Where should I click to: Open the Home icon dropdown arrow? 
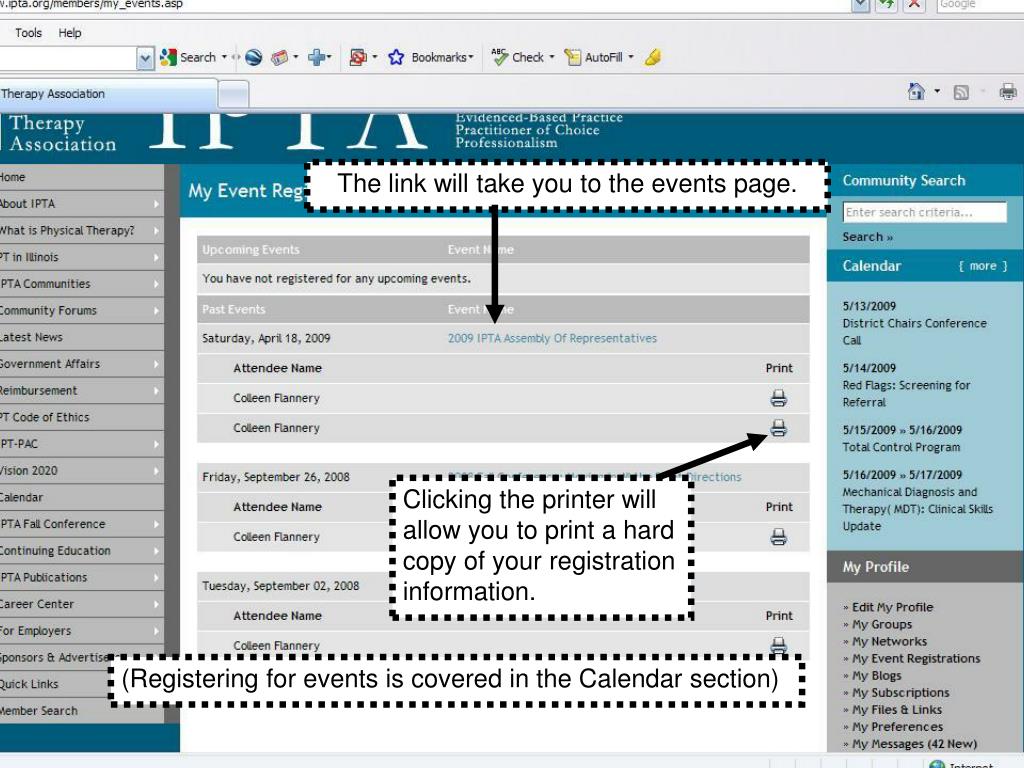click(937, 91)
